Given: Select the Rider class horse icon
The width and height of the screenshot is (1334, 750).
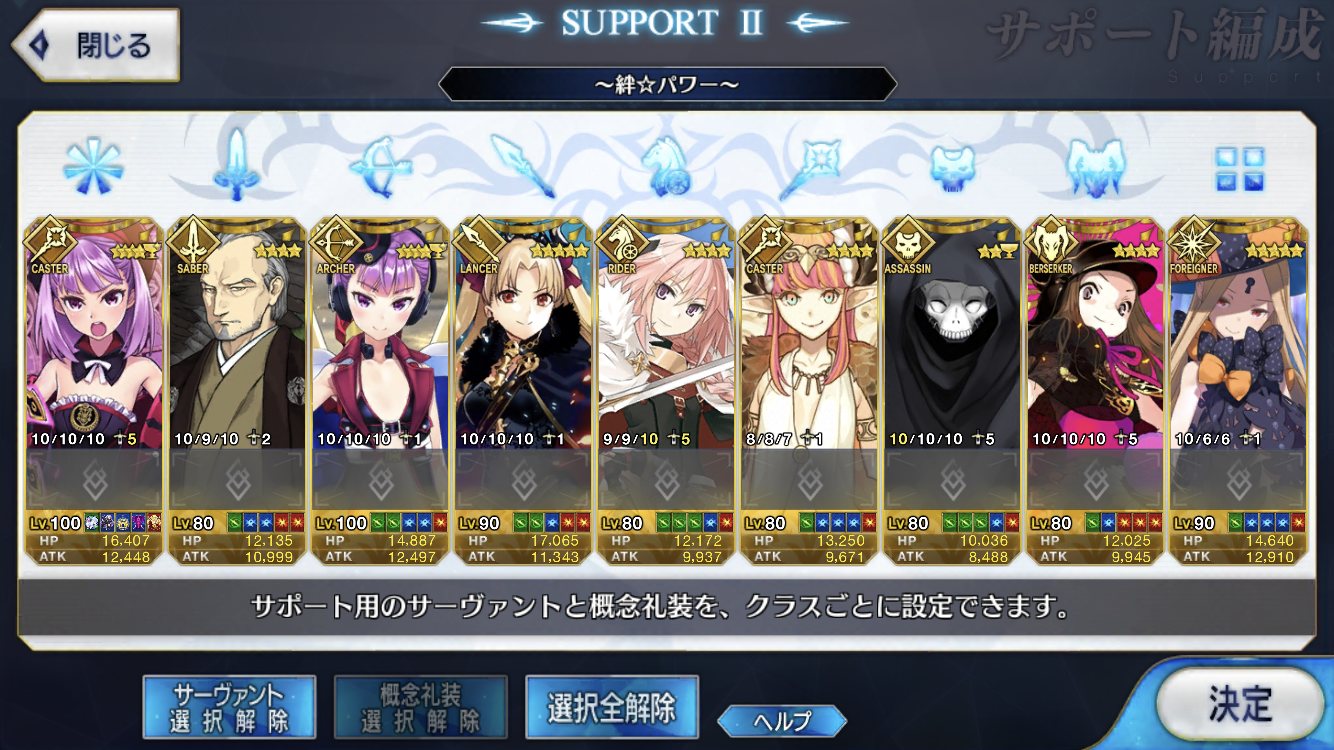Looking at the screenshot, I should point(667,165).
